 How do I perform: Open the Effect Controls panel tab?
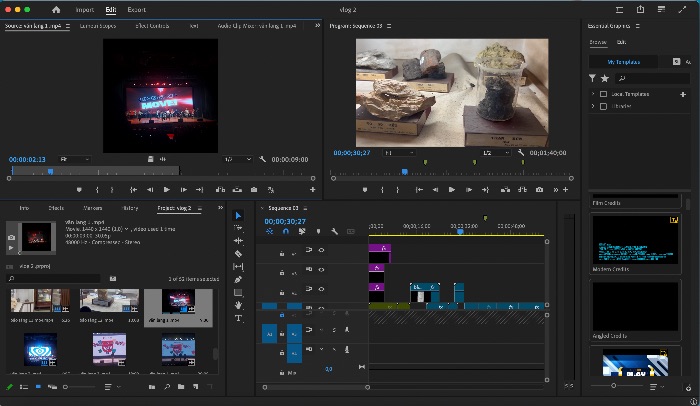[x=152, y=26]
